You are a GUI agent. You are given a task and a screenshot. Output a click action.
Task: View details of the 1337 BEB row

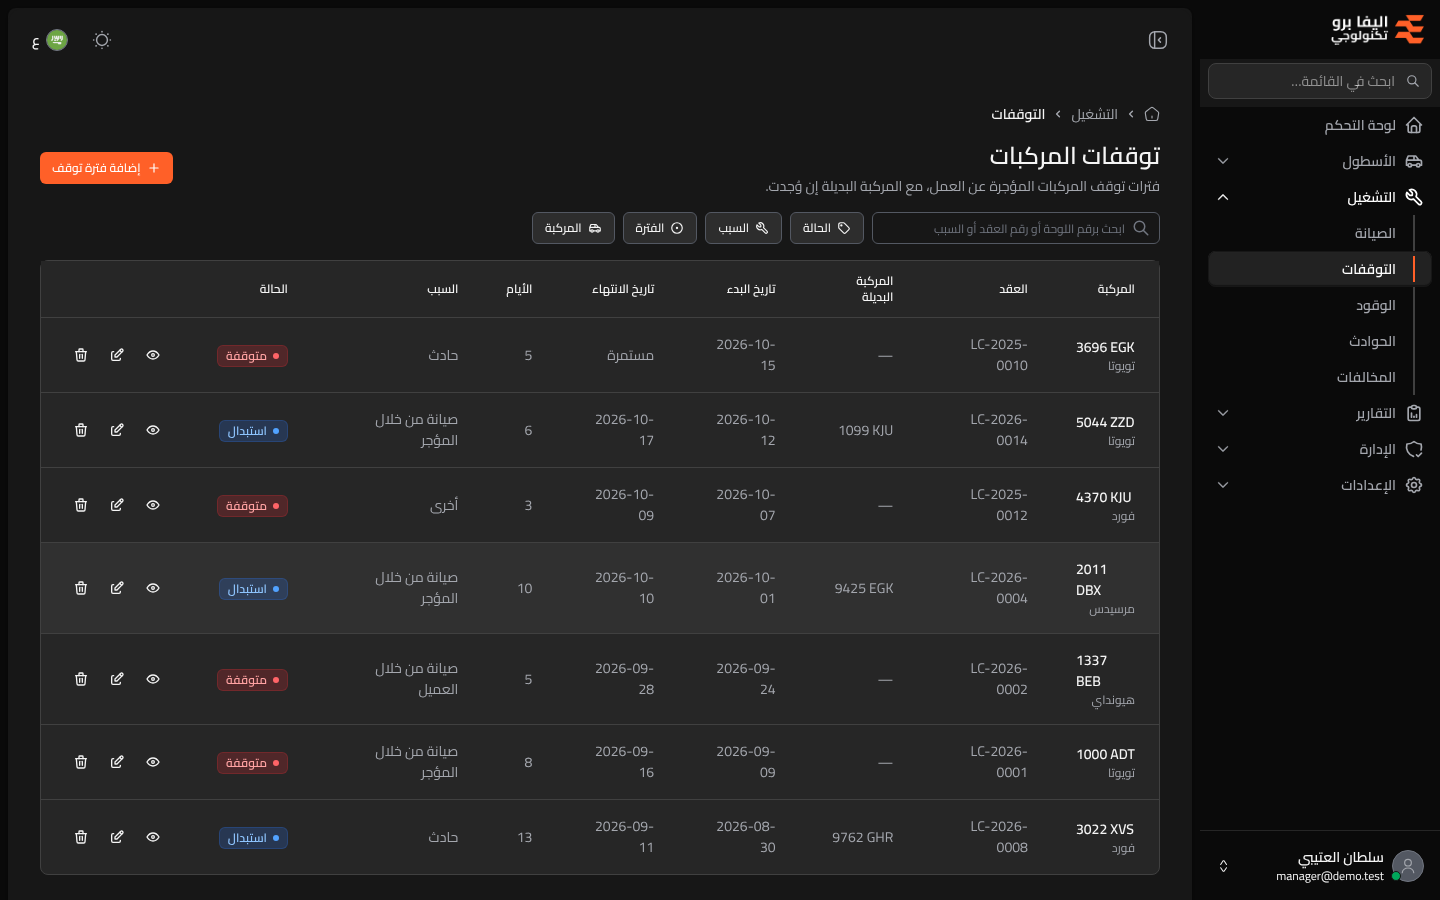point(153,679)
